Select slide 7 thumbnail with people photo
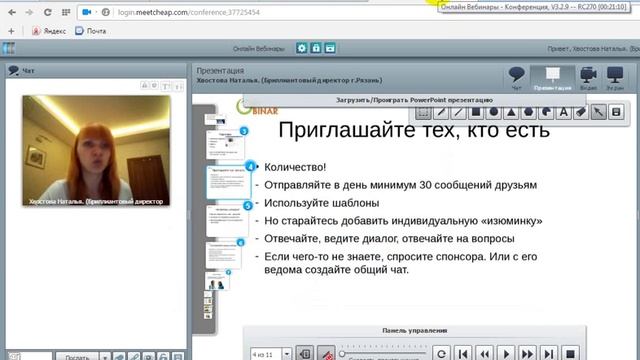 [x=217, y=281]
